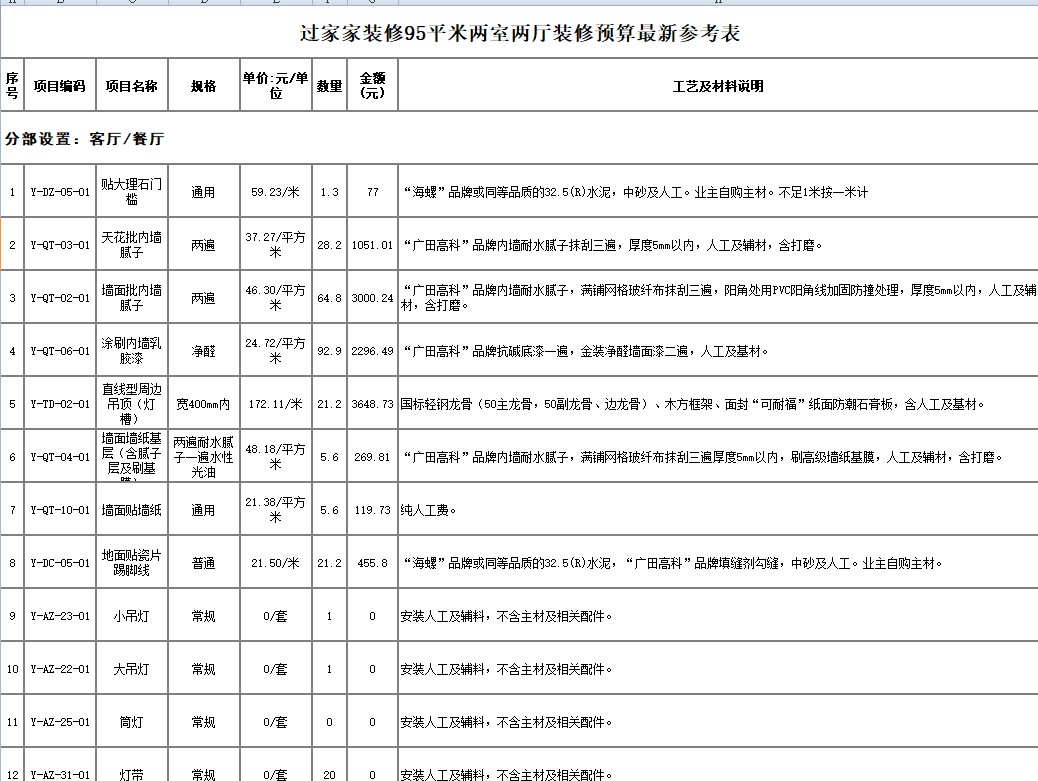Select the code cell Y-QT-04-01
Viewport: 1038px width, 781px height.
coord(60,457)
